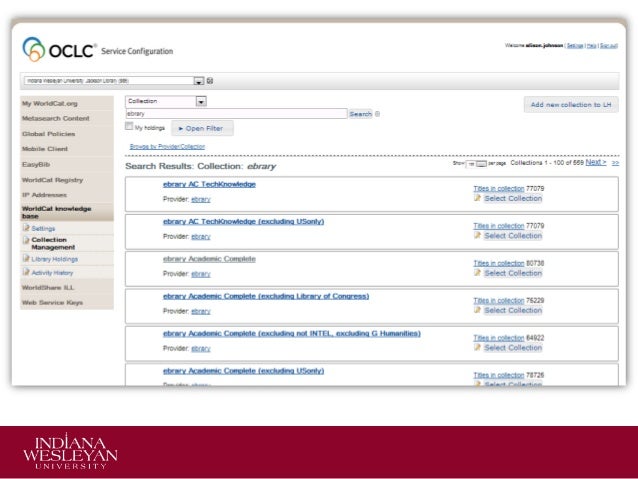Expand the Open Filter panel
Screen dimensions: 638x479
(202, 128)
